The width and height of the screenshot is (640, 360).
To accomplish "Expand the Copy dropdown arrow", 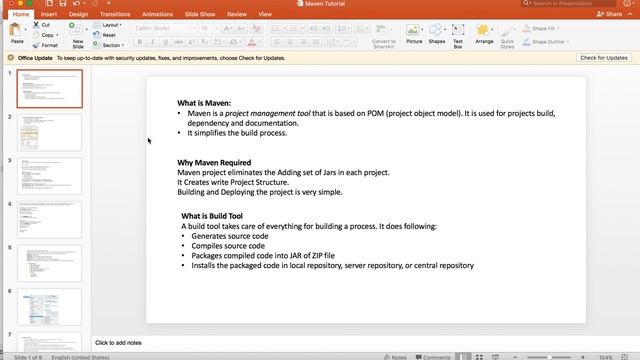I will click(57, 35).
